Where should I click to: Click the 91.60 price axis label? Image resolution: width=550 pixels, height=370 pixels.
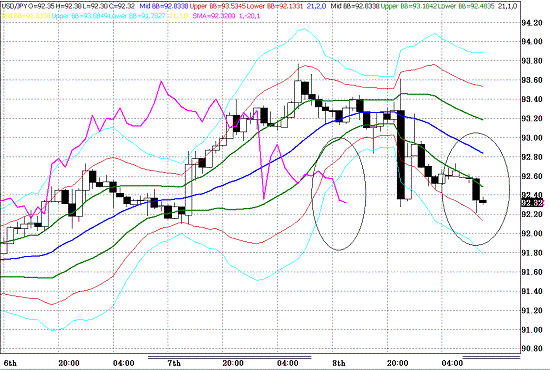click(532, 272)
